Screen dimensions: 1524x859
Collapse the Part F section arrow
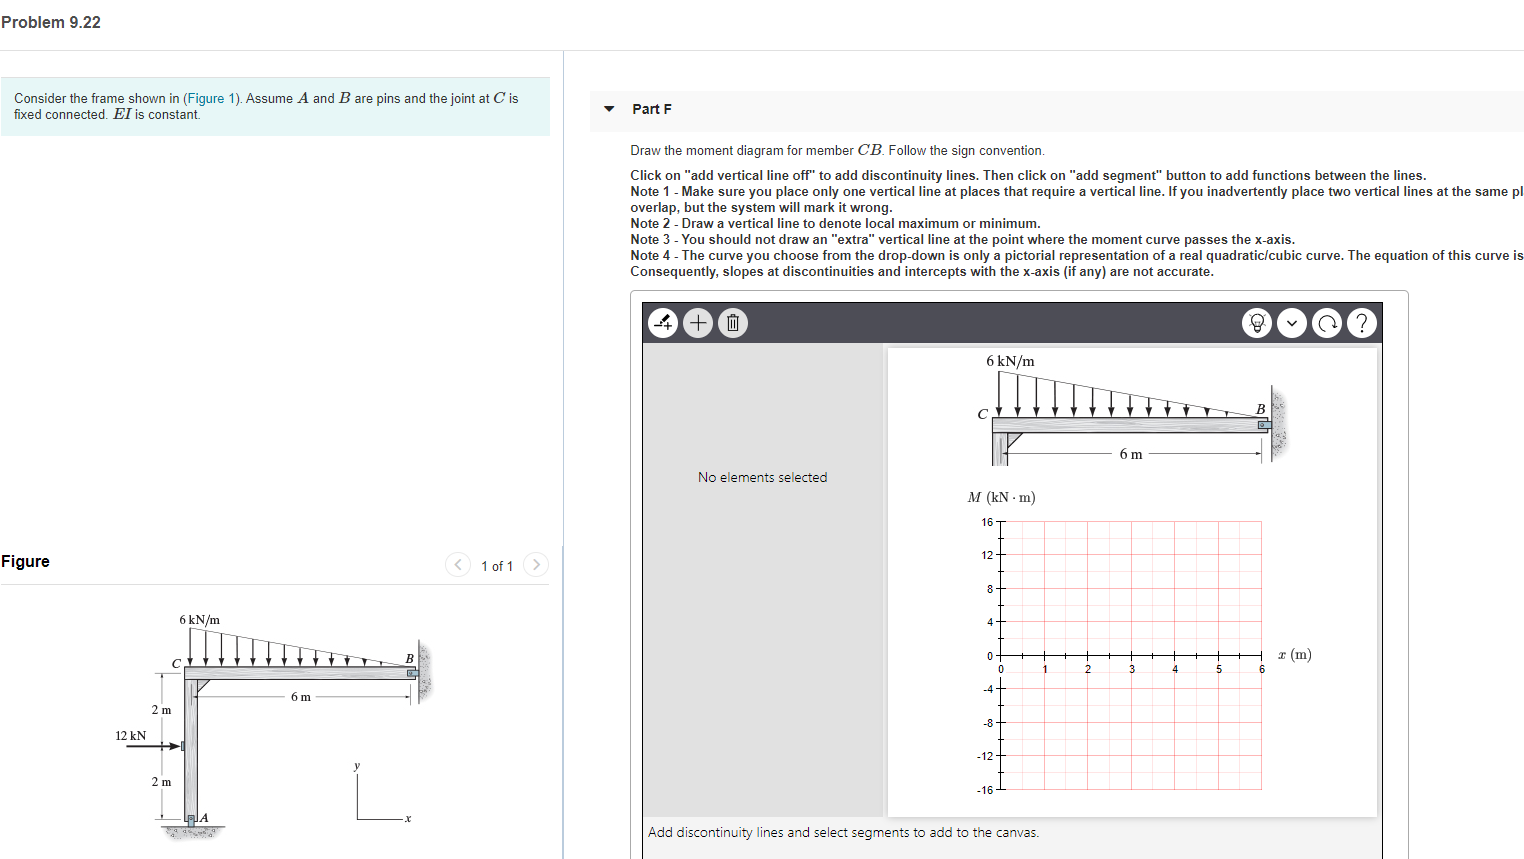609,109
